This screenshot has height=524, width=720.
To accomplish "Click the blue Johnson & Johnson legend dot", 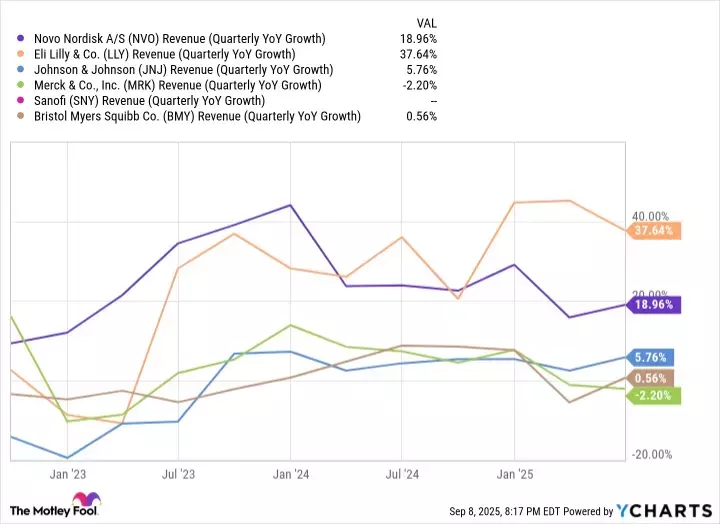I will 21,70.
